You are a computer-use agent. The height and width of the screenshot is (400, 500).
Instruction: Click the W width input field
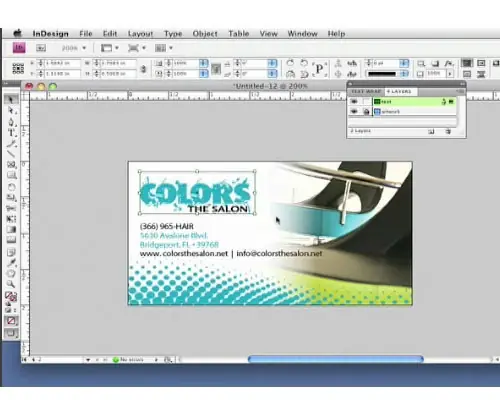[118, 63]
